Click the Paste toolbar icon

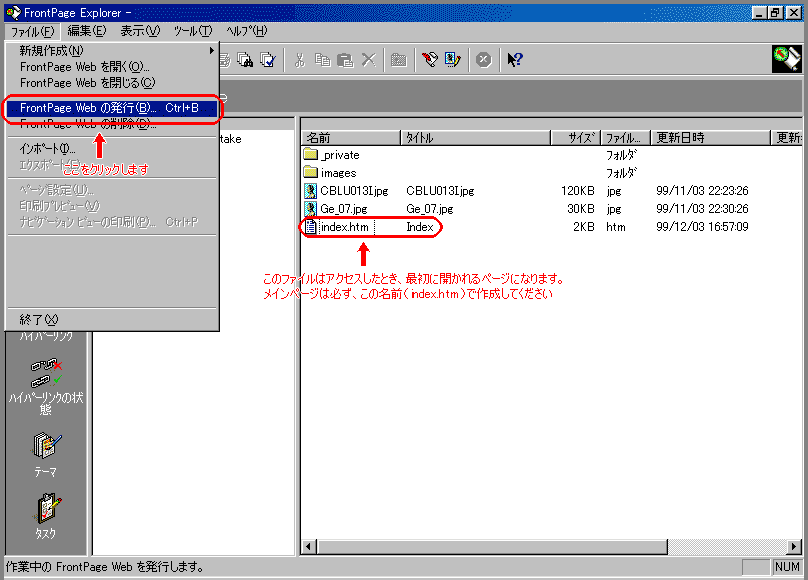346,59
